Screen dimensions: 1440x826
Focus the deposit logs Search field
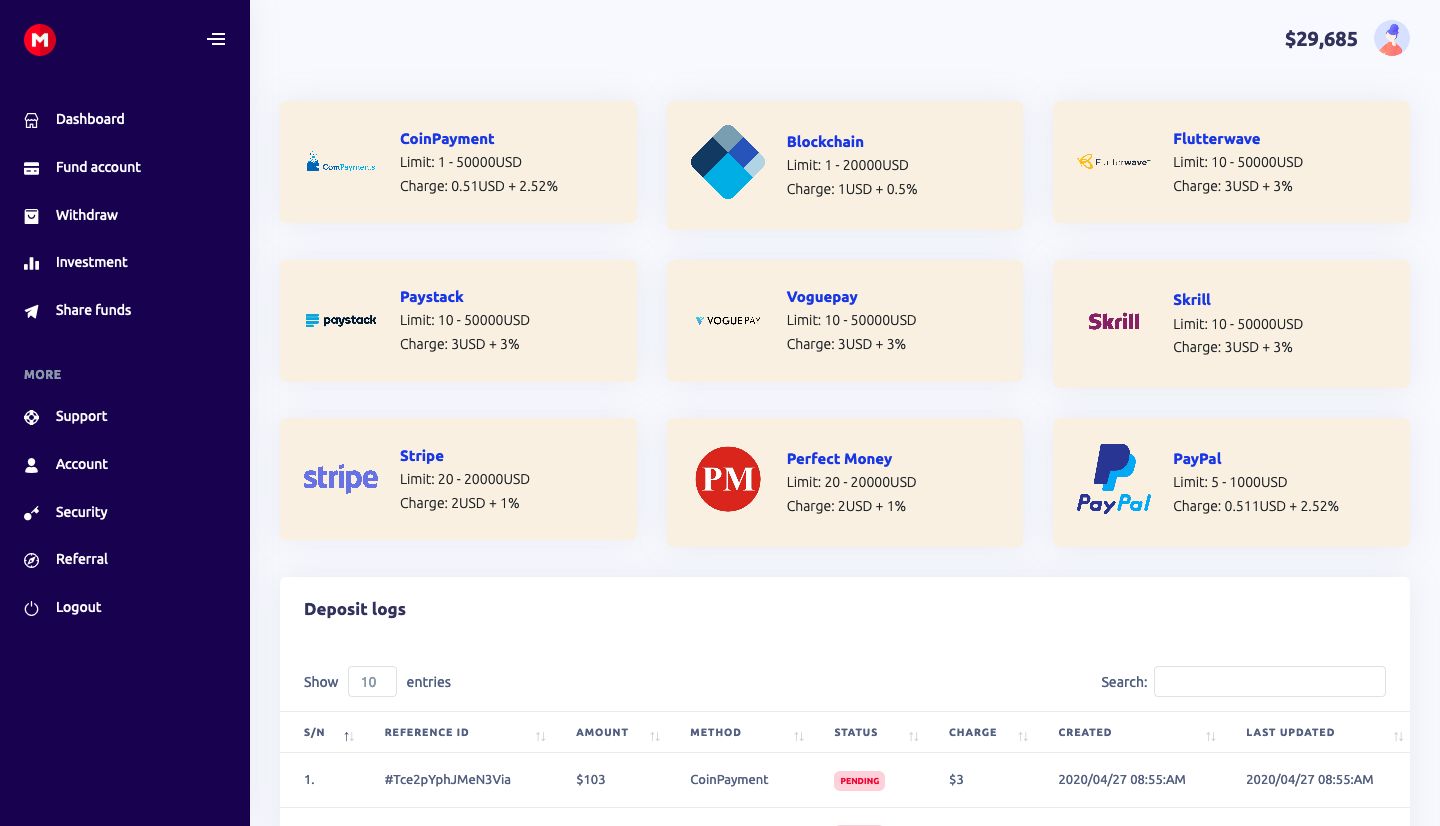tap(1270, 681)
